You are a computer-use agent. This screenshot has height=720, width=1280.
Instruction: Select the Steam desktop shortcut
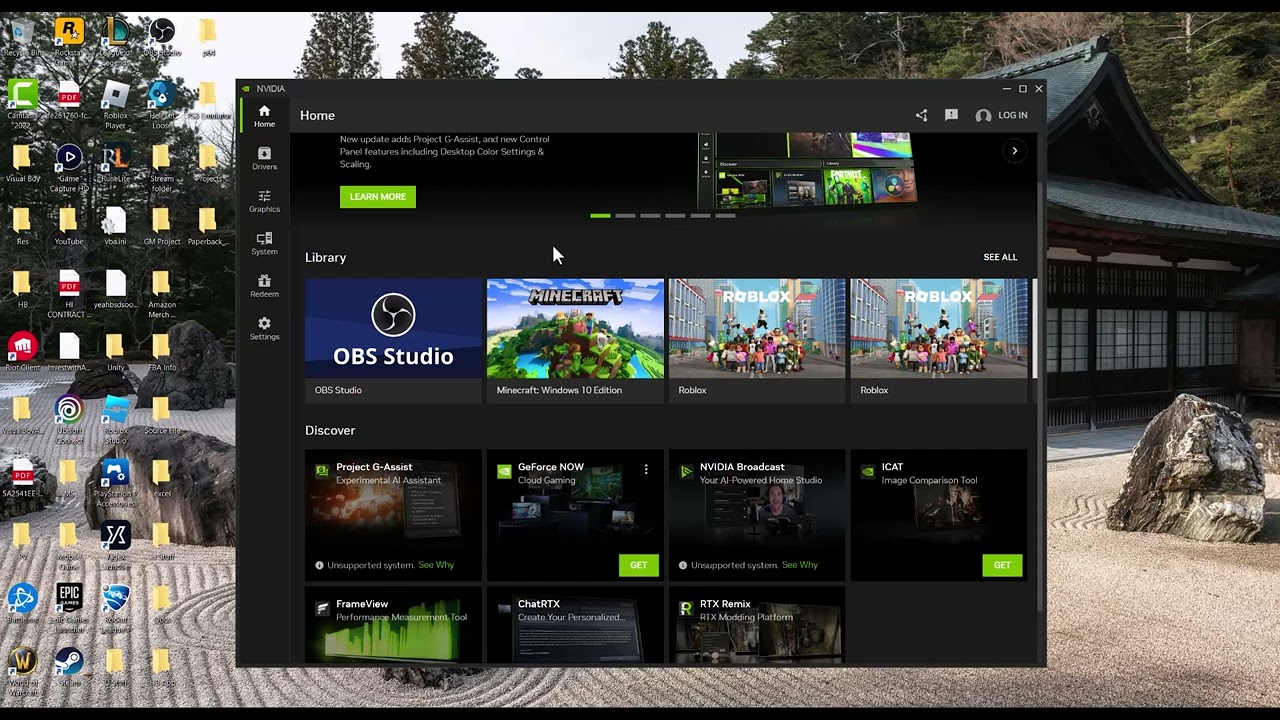69,668
